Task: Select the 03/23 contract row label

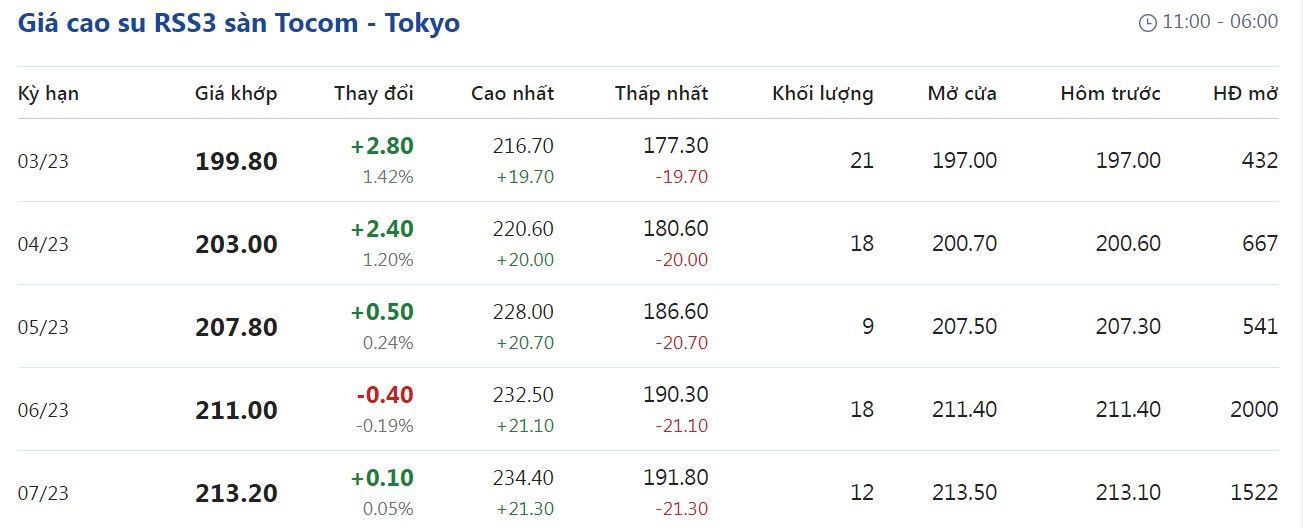Action: point(43,161)
